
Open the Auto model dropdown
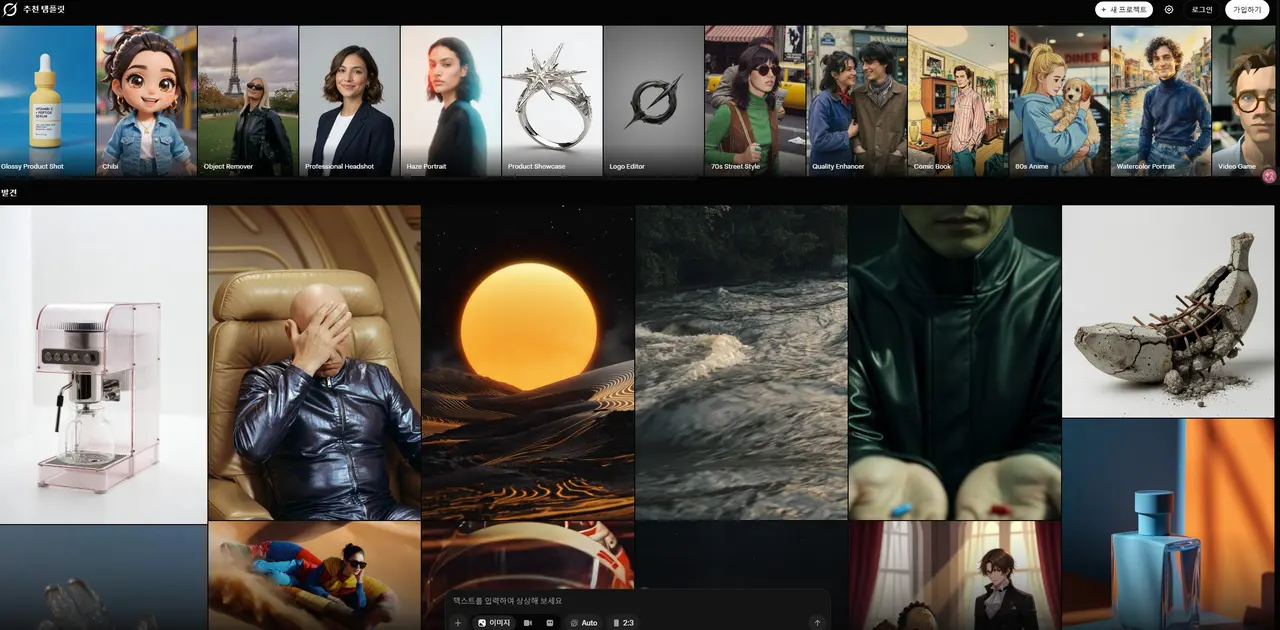[x=584, y=623]
